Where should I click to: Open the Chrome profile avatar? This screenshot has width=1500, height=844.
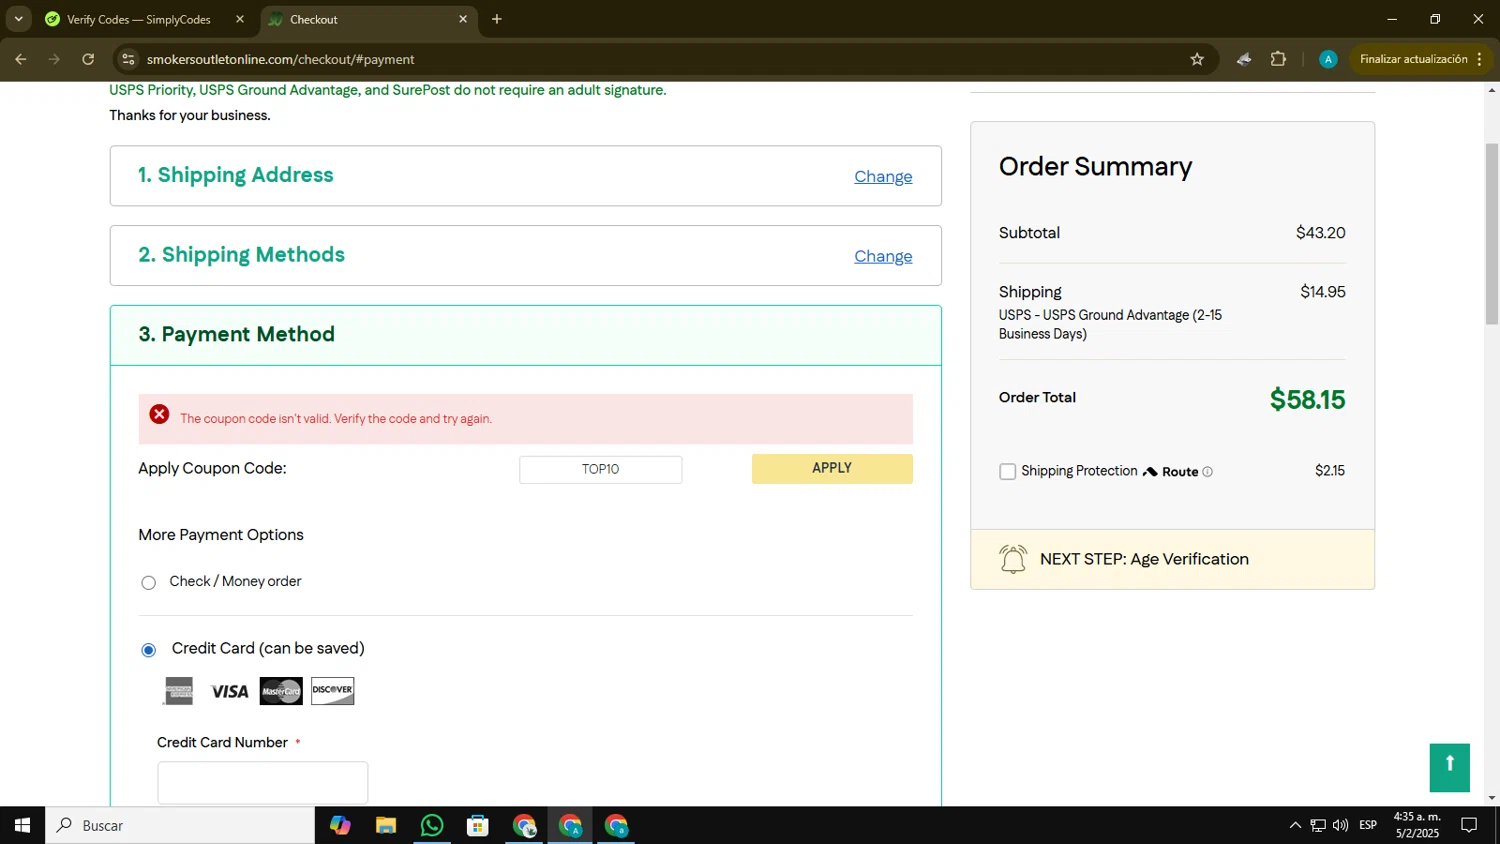pos(1328,59)
